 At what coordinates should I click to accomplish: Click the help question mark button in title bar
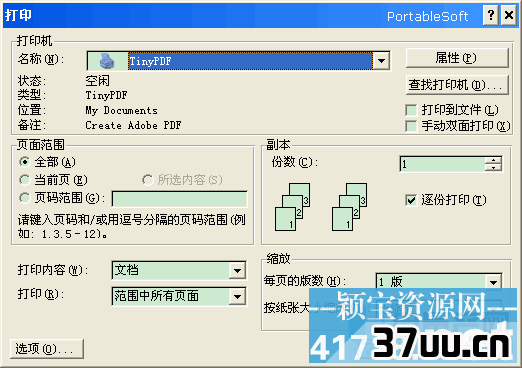tap(491, 15)
